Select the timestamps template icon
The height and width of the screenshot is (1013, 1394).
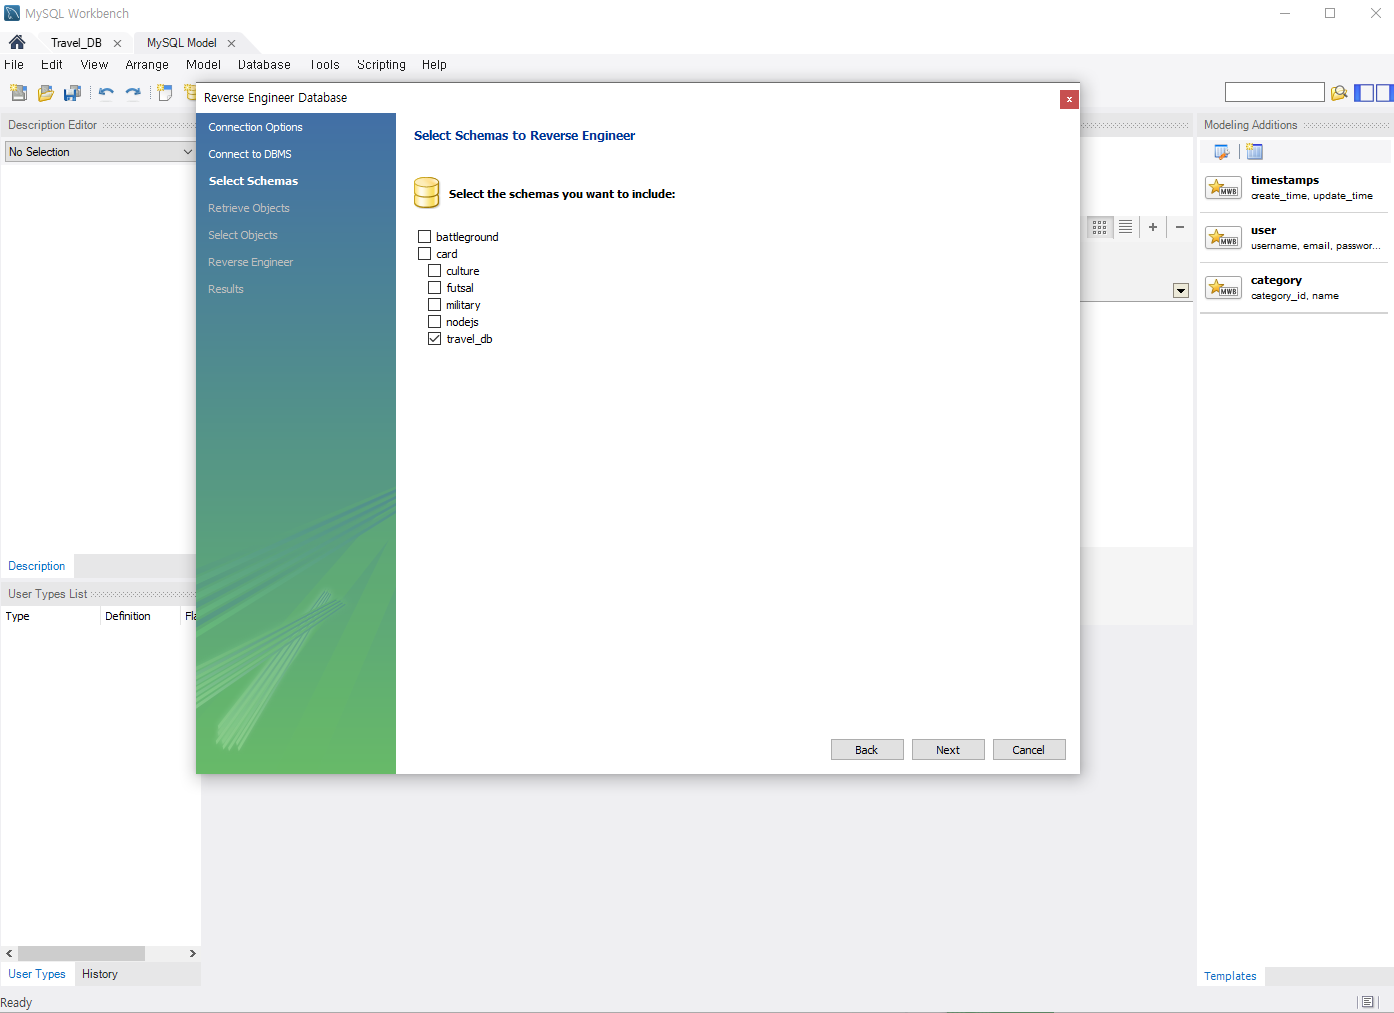click(1223, 188)
